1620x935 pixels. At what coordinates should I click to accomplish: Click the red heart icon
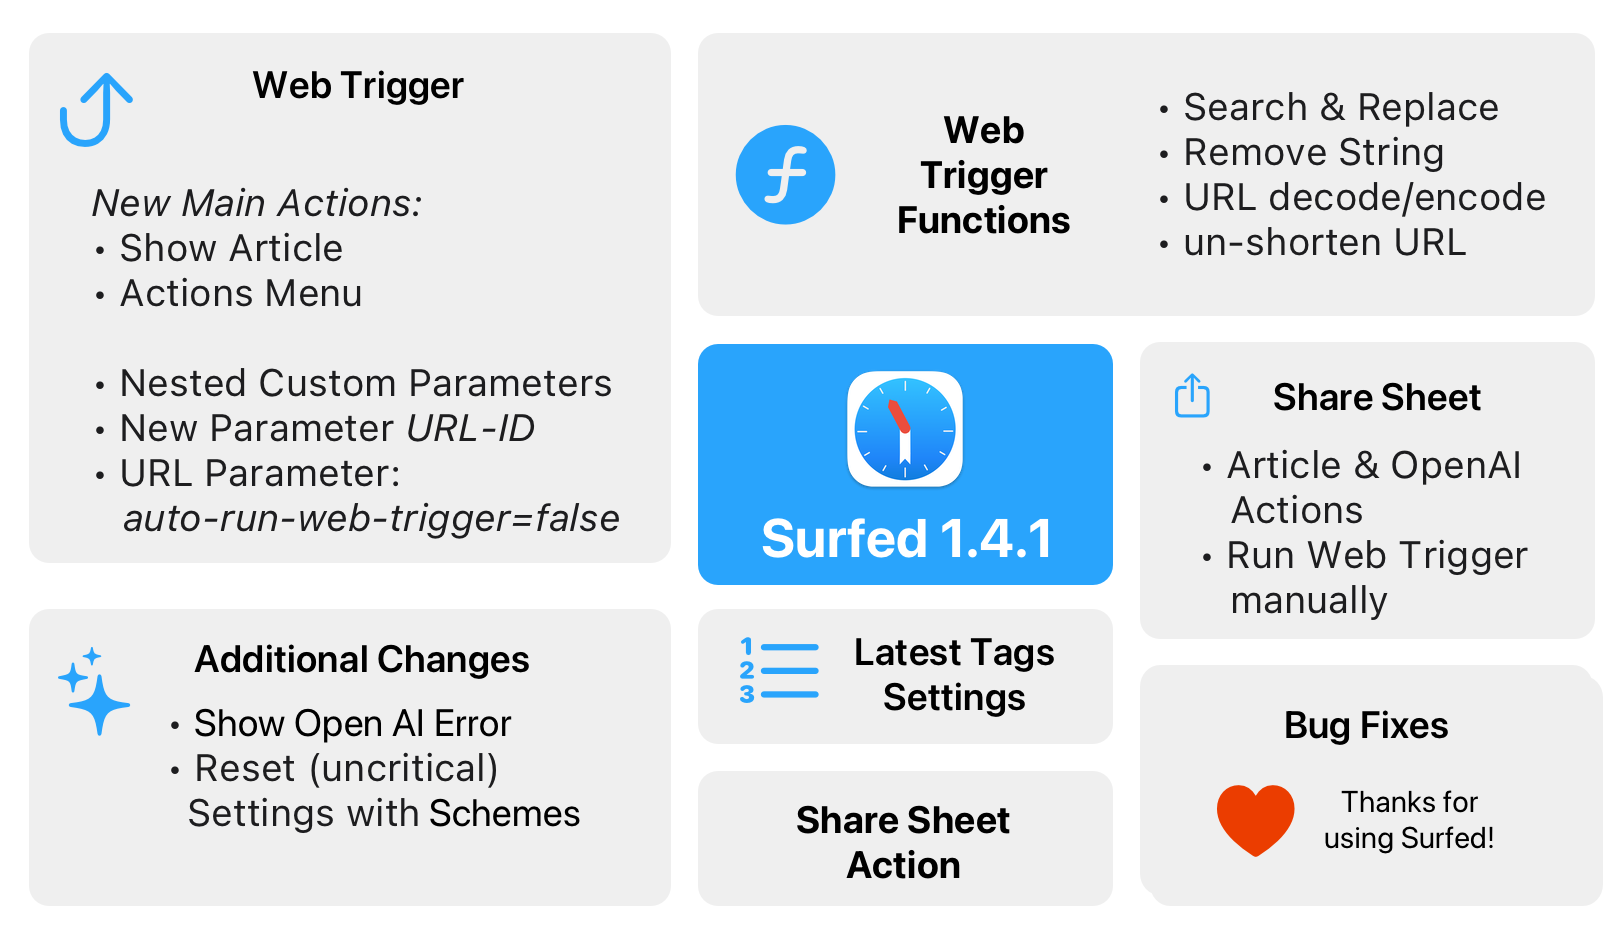(1255, 819)
